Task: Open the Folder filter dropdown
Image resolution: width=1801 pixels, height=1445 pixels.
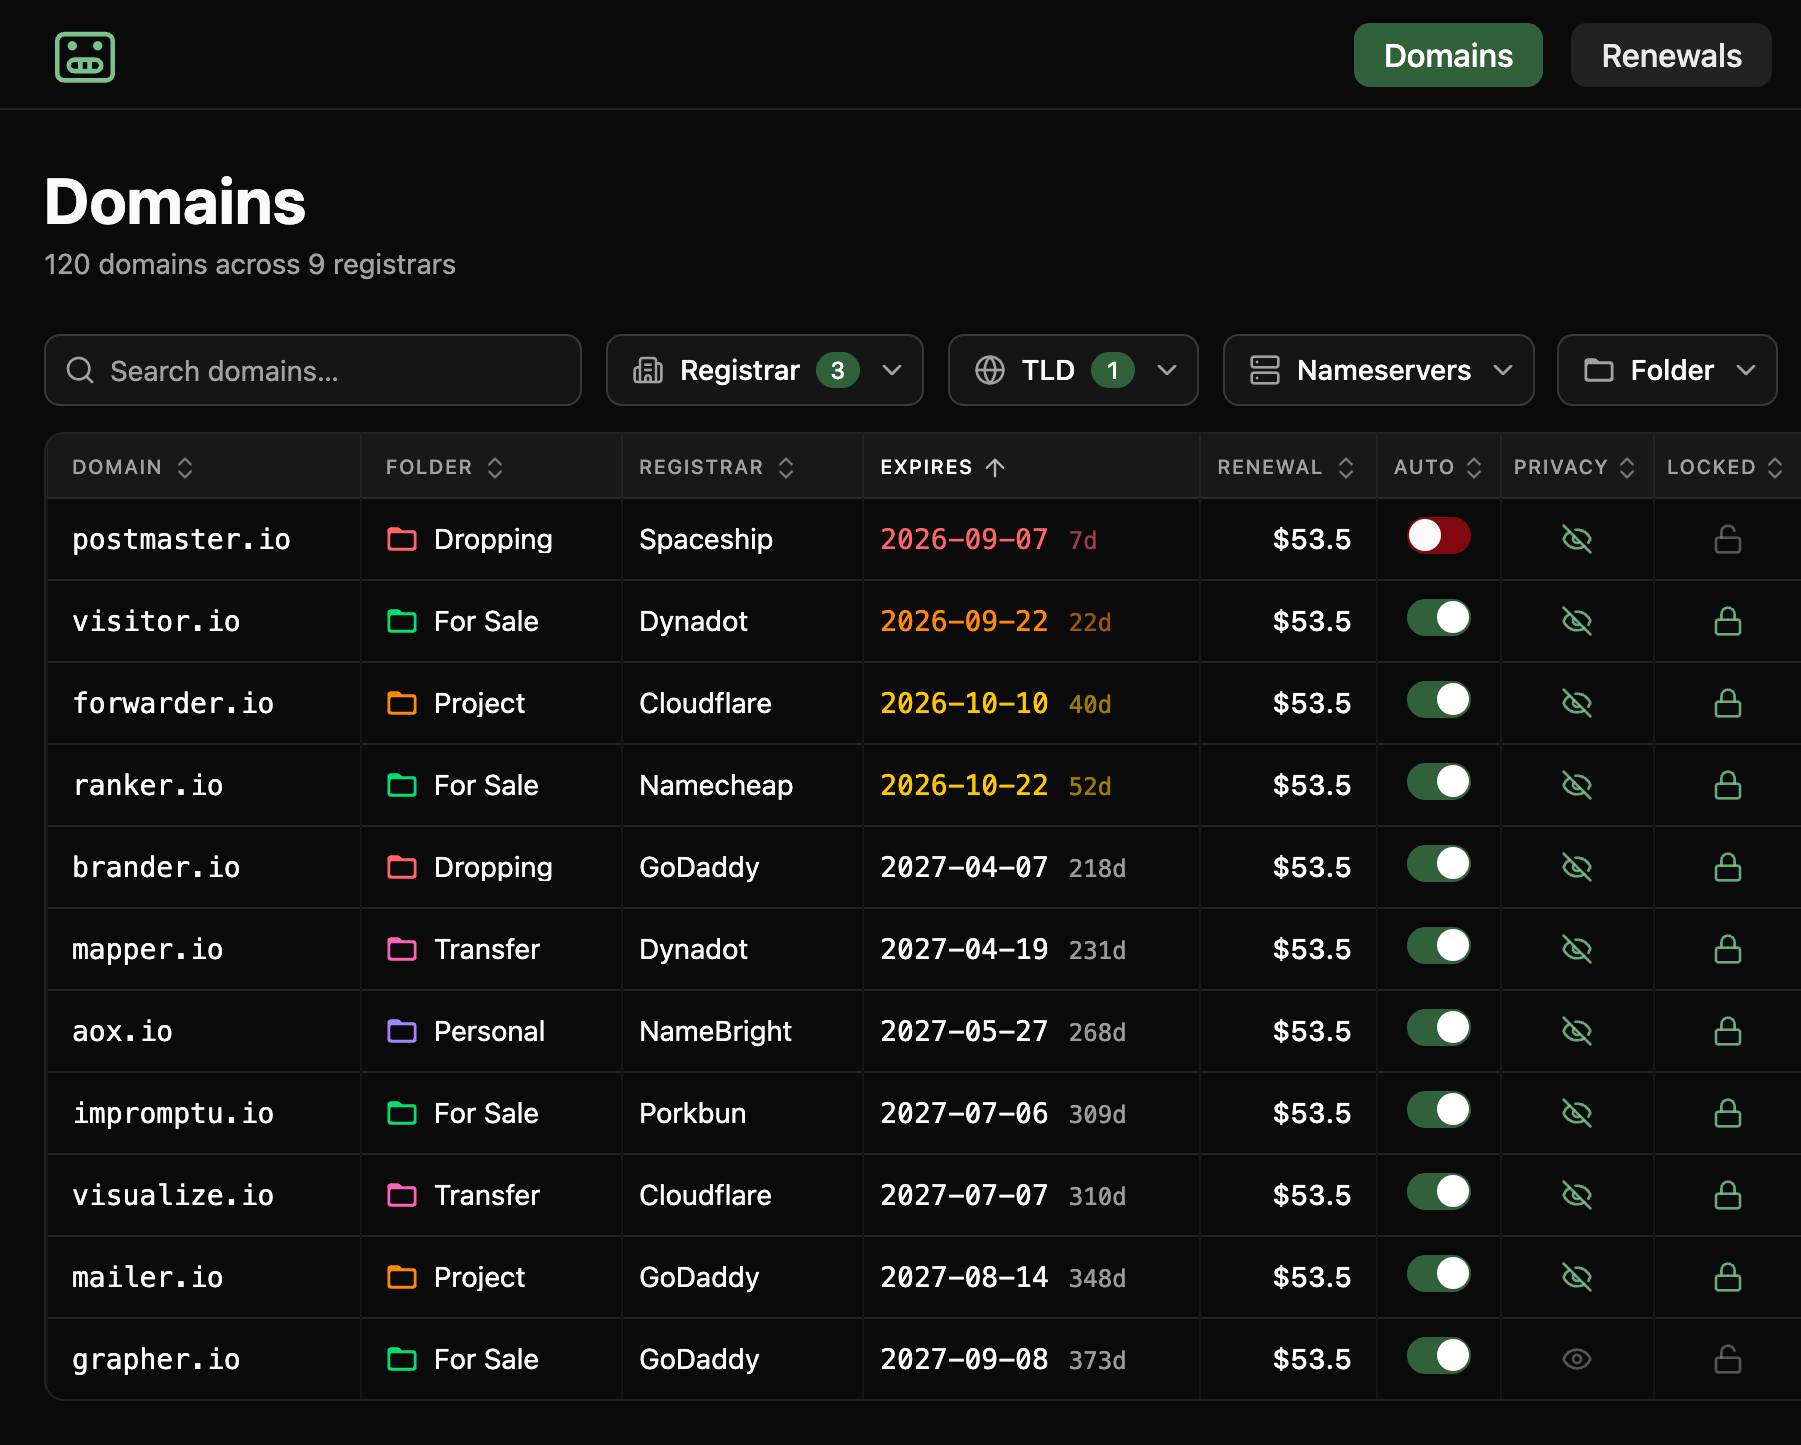Action: (1667, 370)
